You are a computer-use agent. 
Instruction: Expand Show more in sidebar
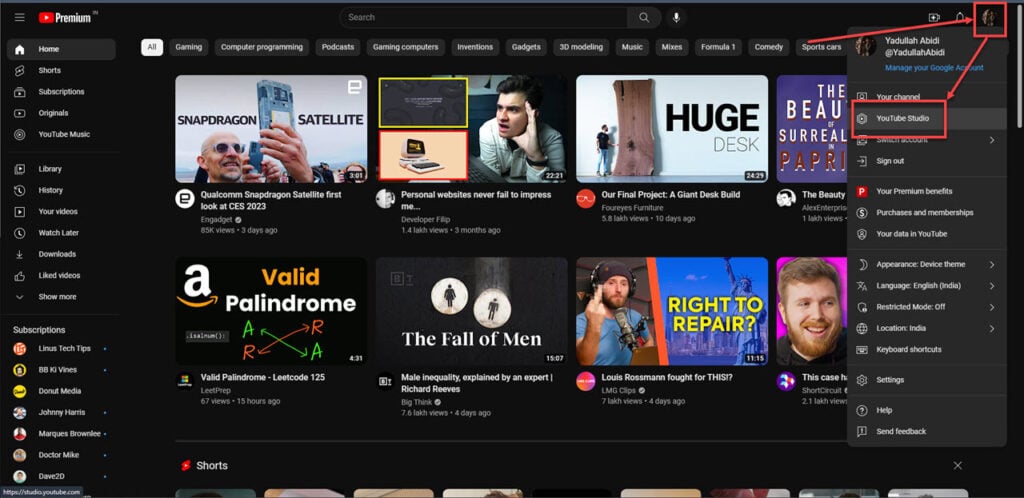[61, 297]
